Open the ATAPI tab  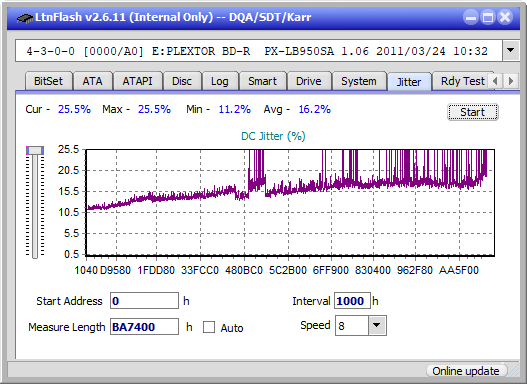(x=137, y=81)
